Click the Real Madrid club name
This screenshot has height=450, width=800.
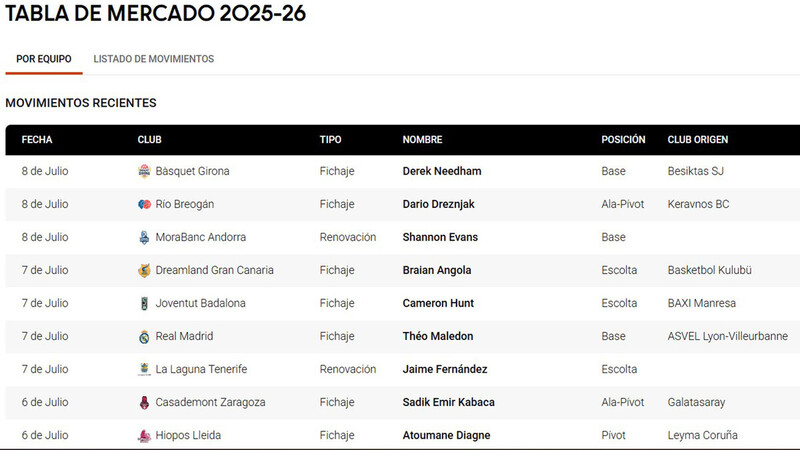184,336
